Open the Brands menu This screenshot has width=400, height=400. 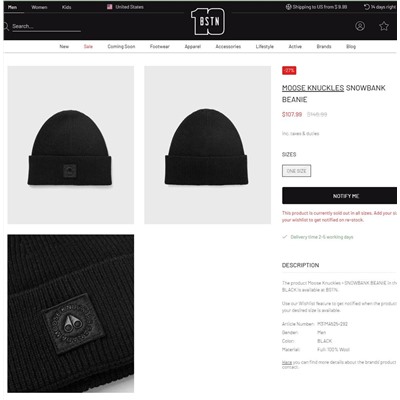pos(324,46)
